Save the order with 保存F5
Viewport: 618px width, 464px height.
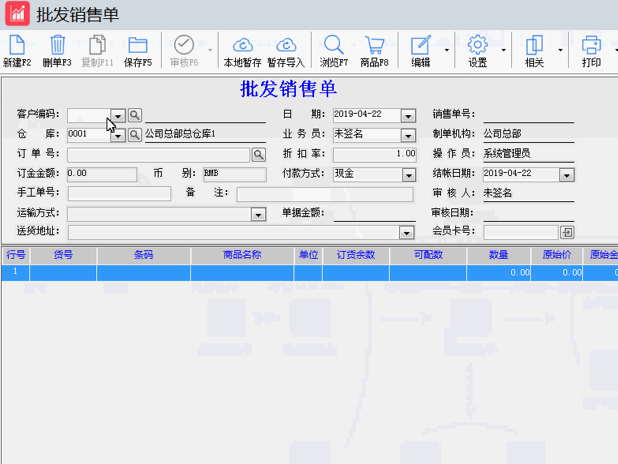138,51
